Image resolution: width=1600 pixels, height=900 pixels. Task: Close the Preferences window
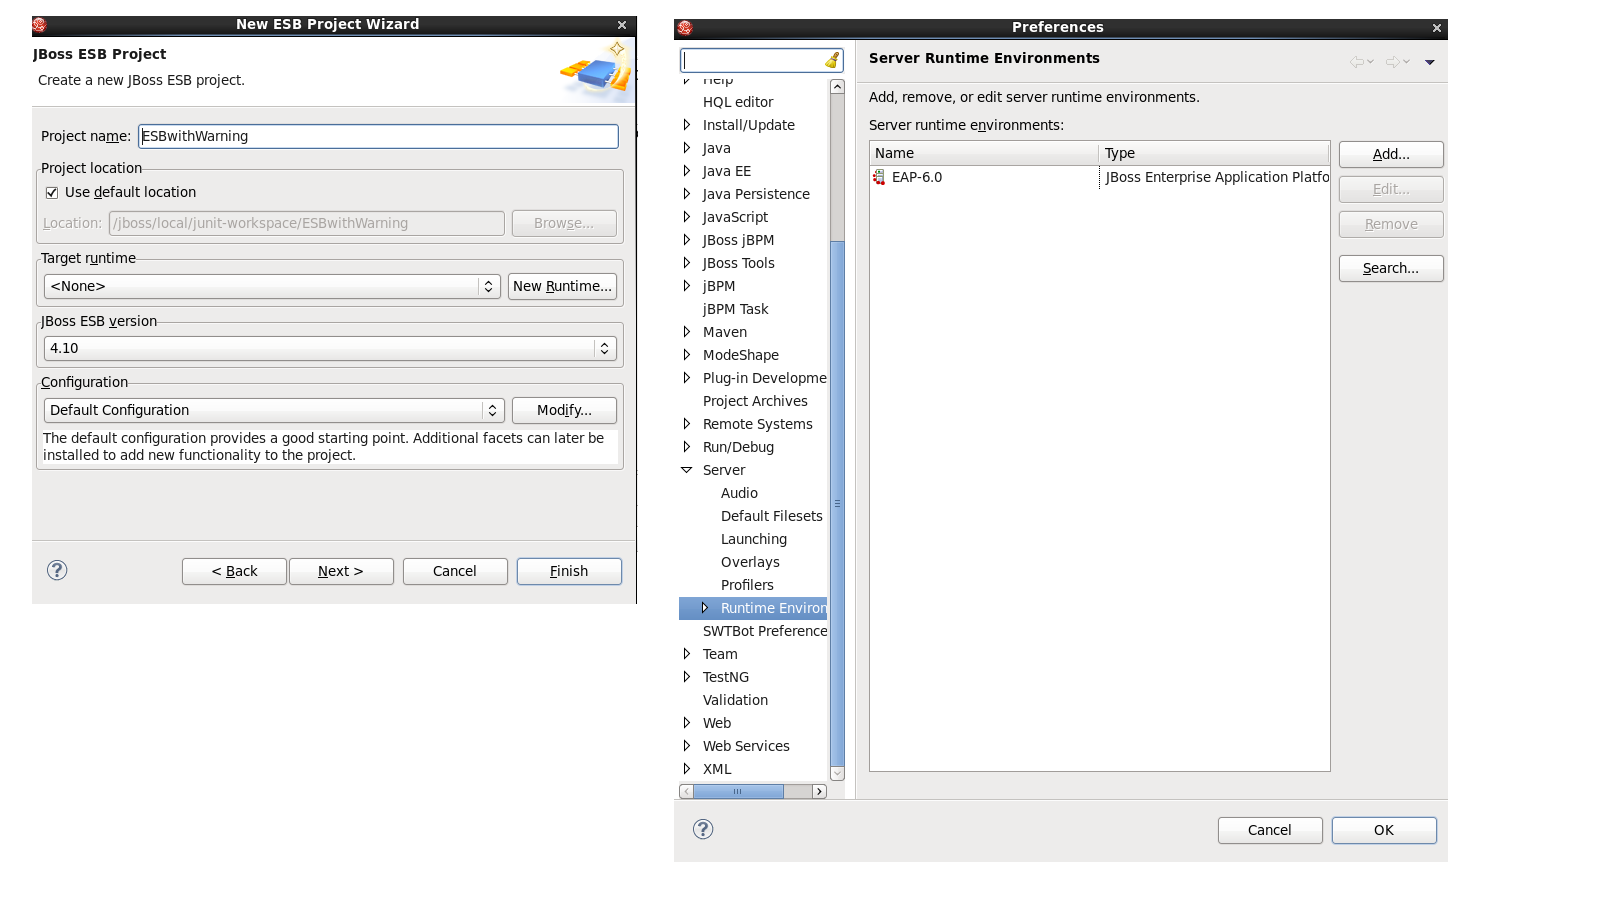coord(1437,28)
